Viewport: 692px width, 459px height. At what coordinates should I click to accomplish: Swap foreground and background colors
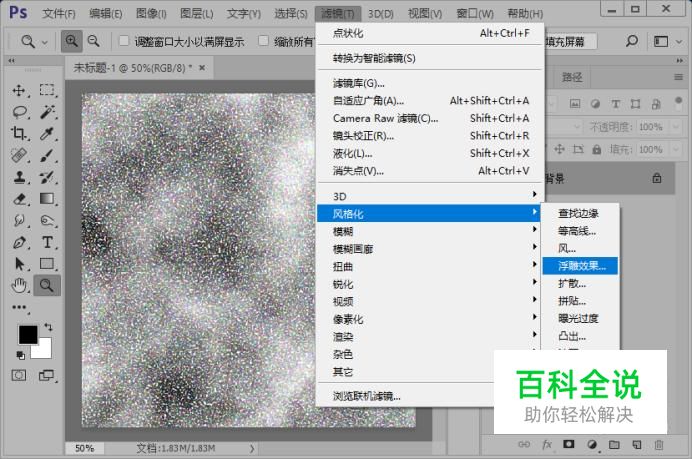coord(48,327)
